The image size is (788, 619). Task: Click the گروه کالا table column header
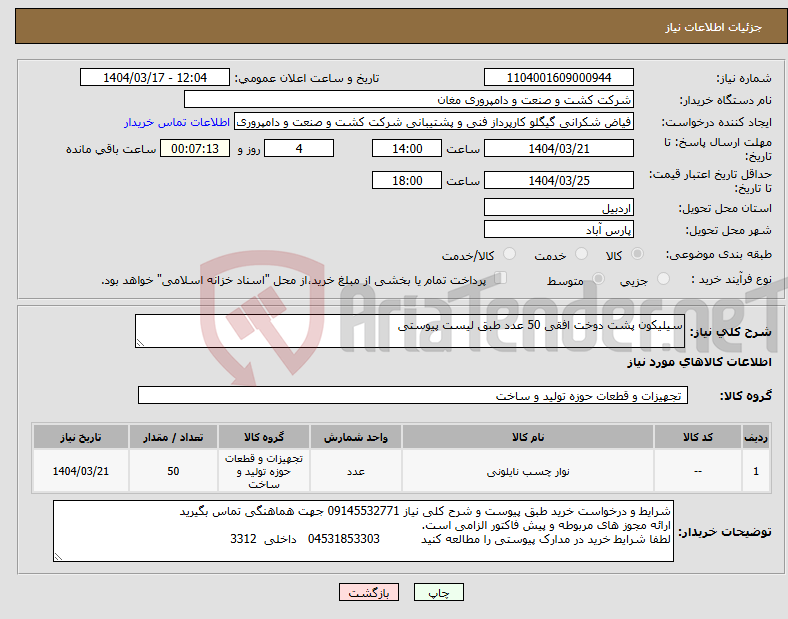(264, 437)
